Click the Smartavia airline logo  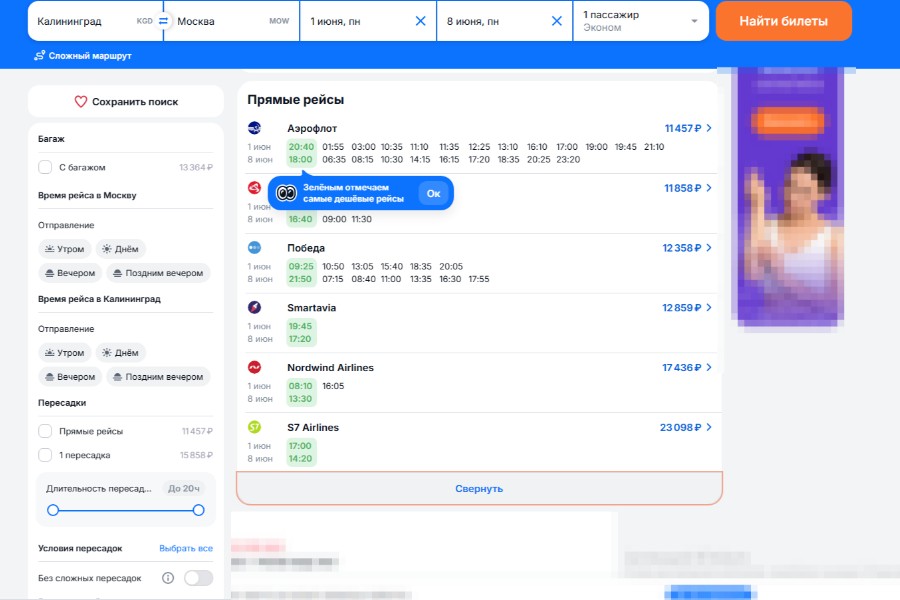[x=254, y=307]
